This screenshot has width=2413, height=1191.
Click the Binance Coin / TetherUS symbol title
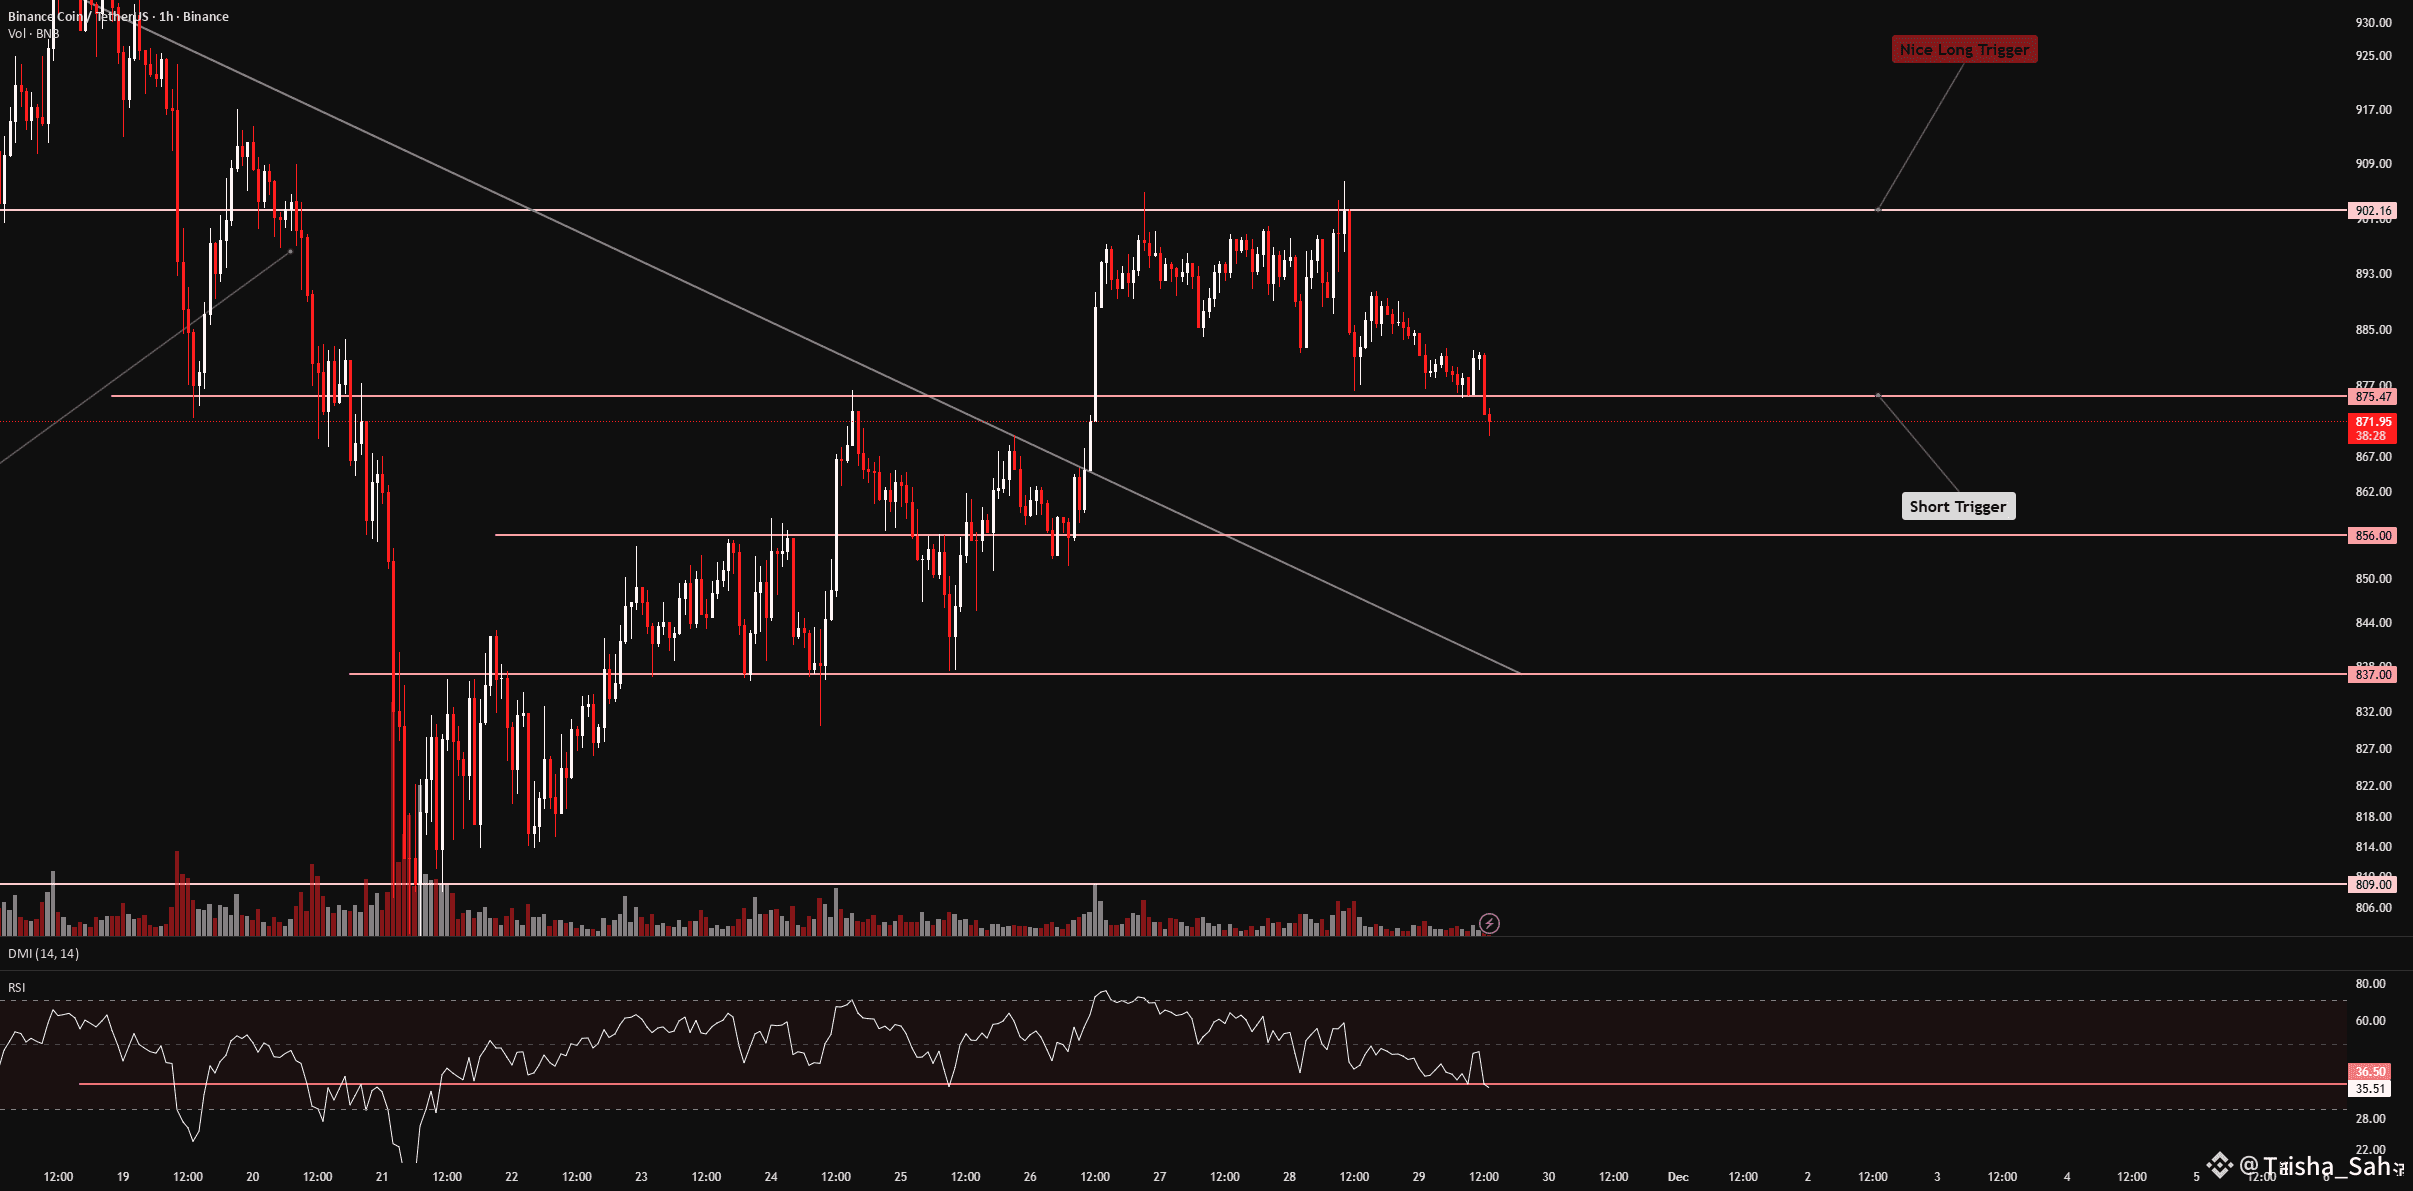[x=80, y=17]
